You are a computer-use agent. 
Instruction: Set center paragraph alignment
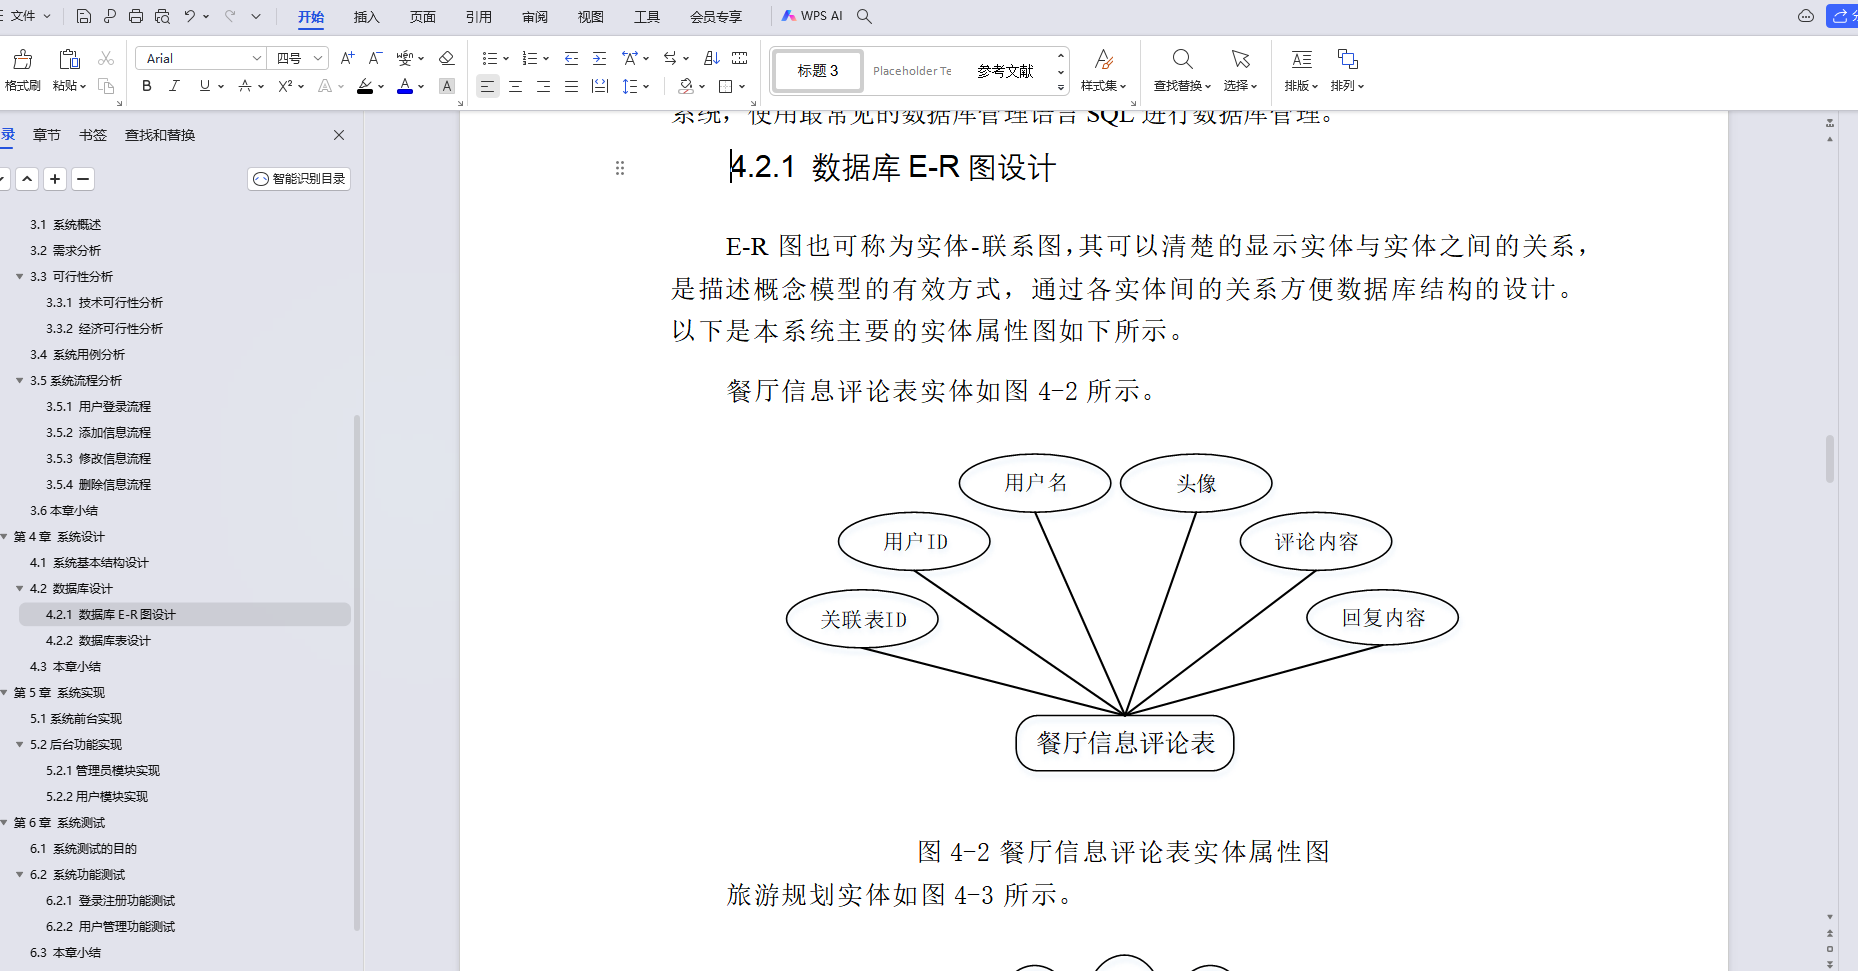click(x=515, y=86)
